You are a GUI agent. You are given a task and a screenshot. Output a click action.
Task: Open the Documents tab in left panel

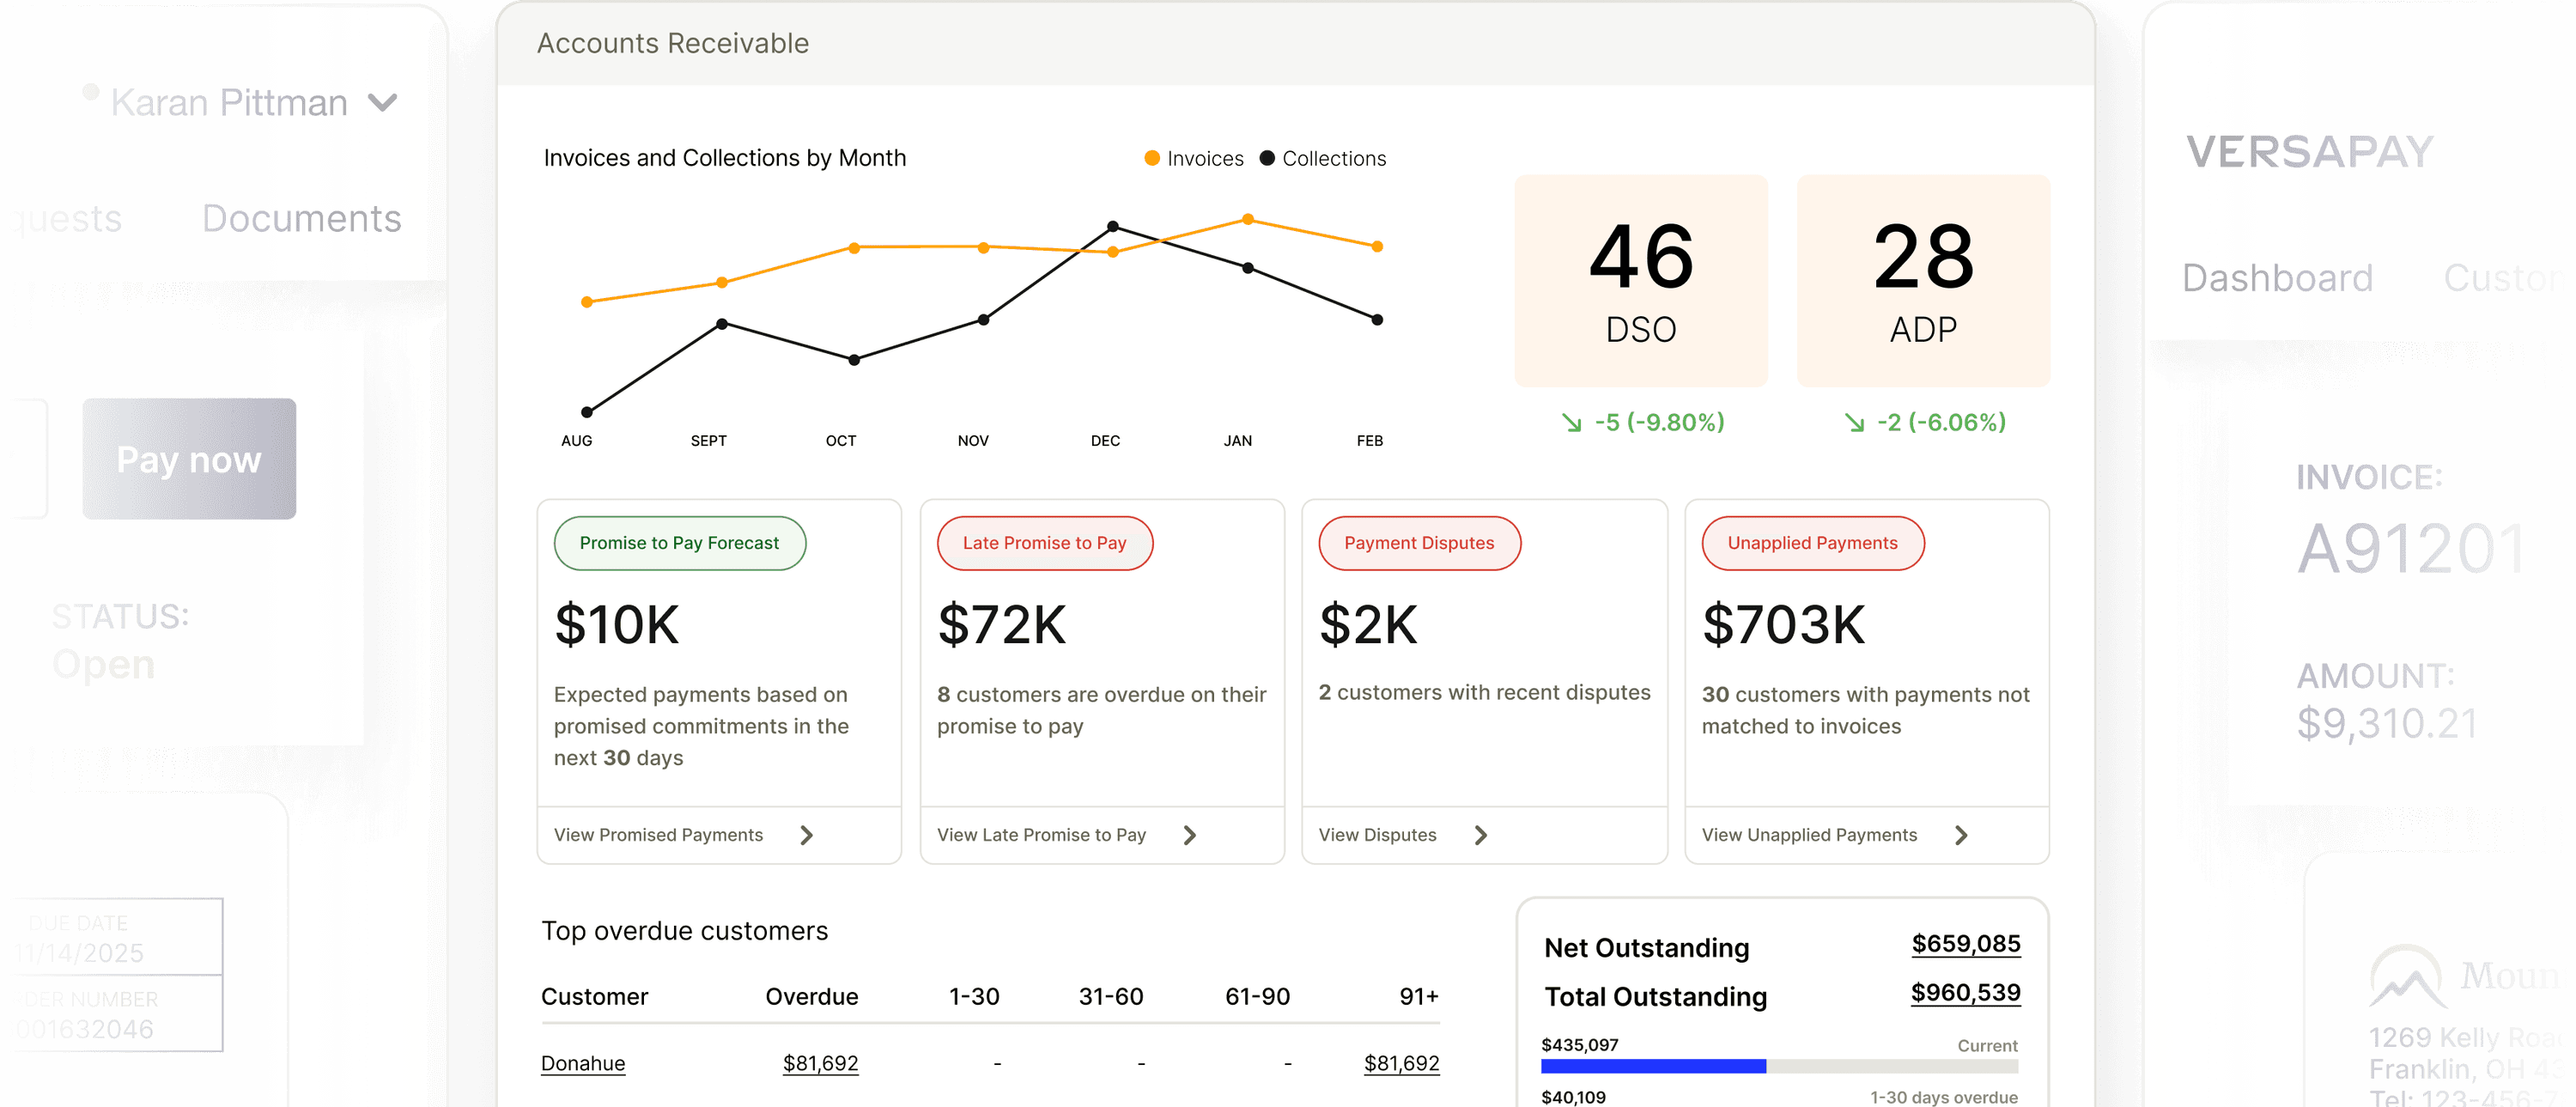point(301,218)
